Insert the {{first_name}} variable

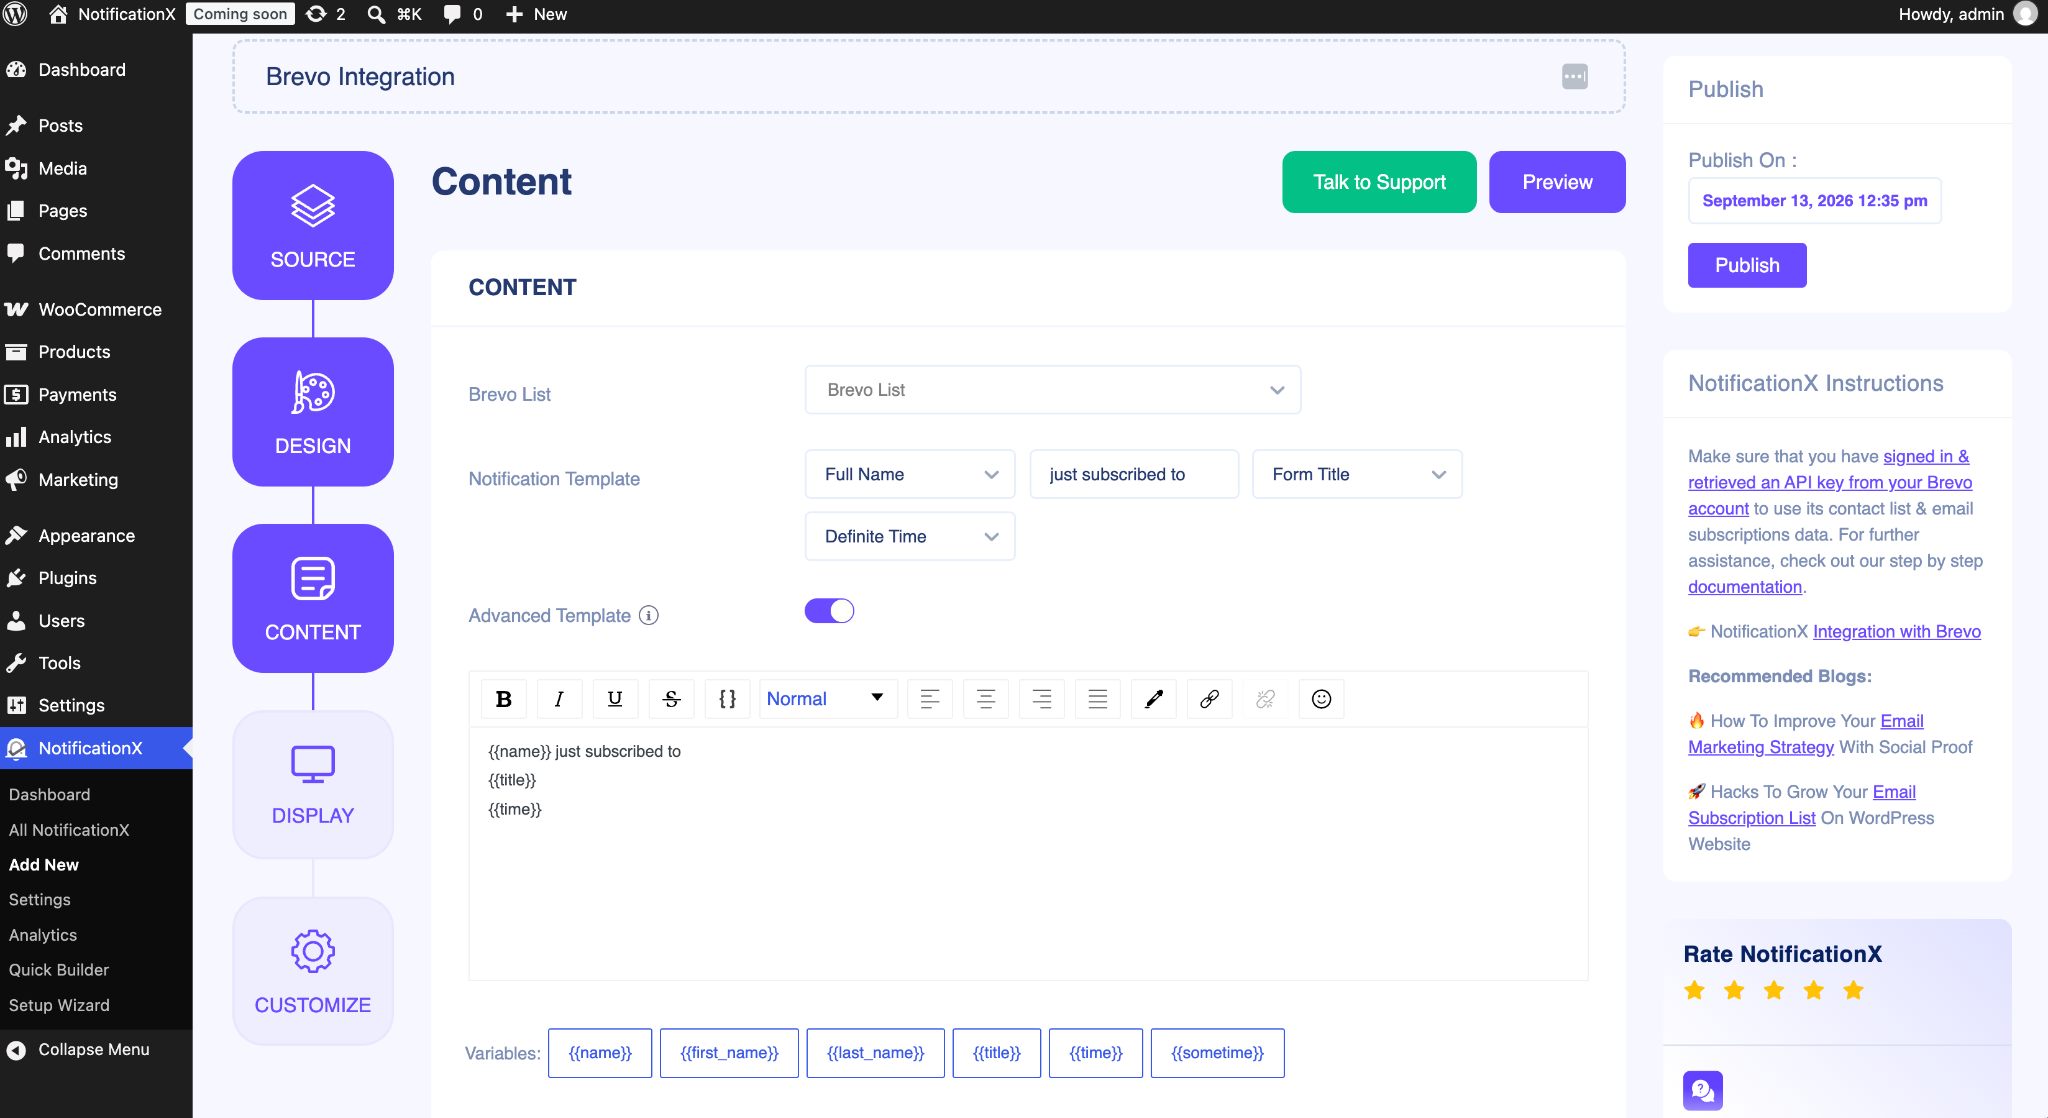(729, 1053)
